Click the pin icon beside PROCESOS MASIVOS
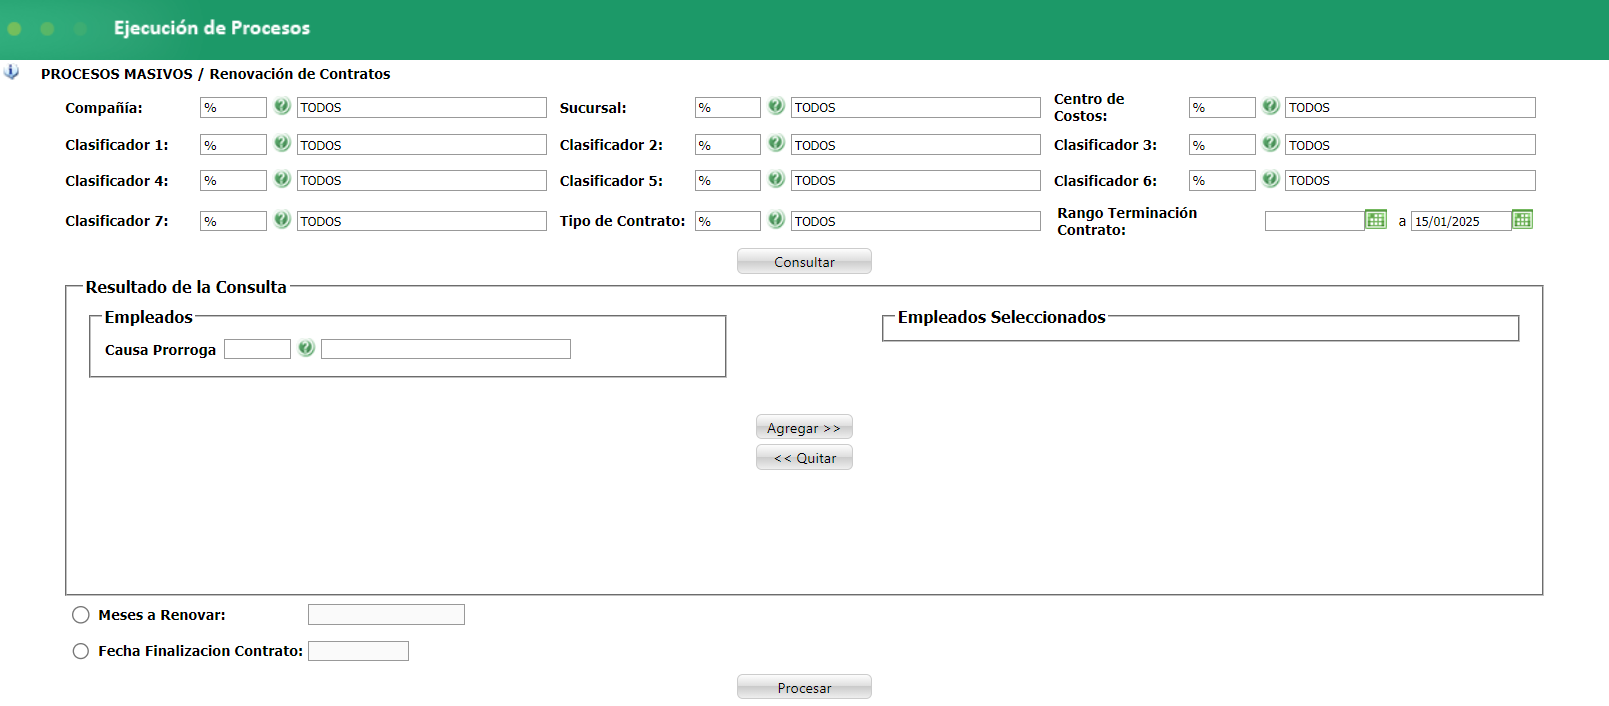 click(x=11, y=72)
